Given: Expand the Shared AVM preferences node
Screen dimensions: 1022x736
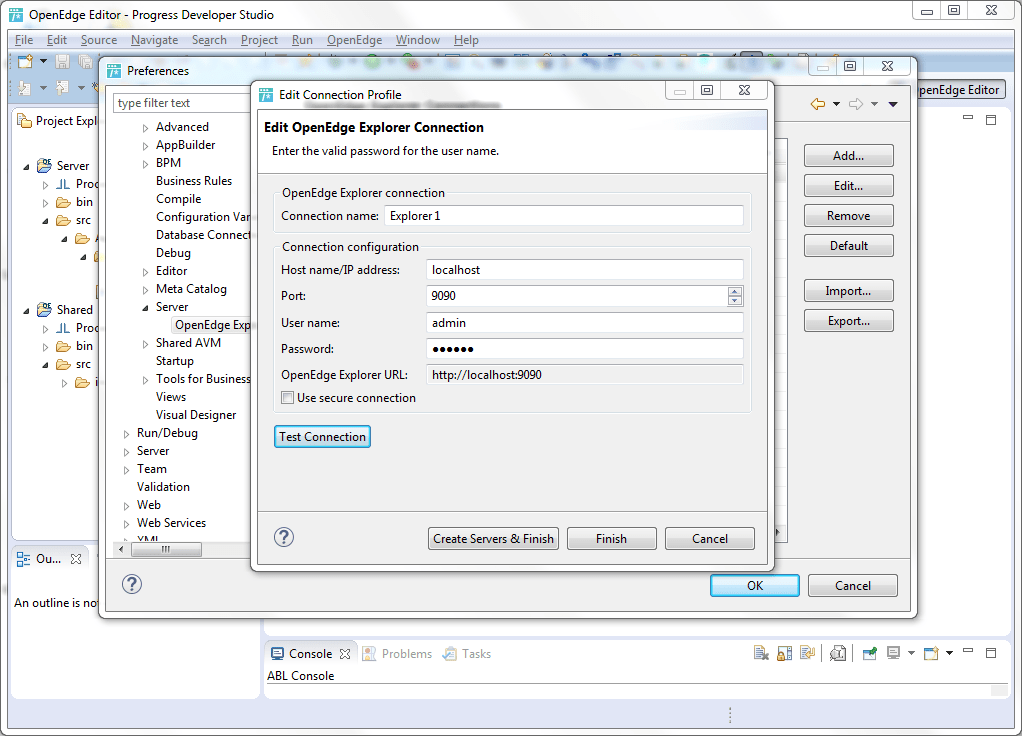Looking at the screenshot, I should pyautogui.click(x=145, y=344).
